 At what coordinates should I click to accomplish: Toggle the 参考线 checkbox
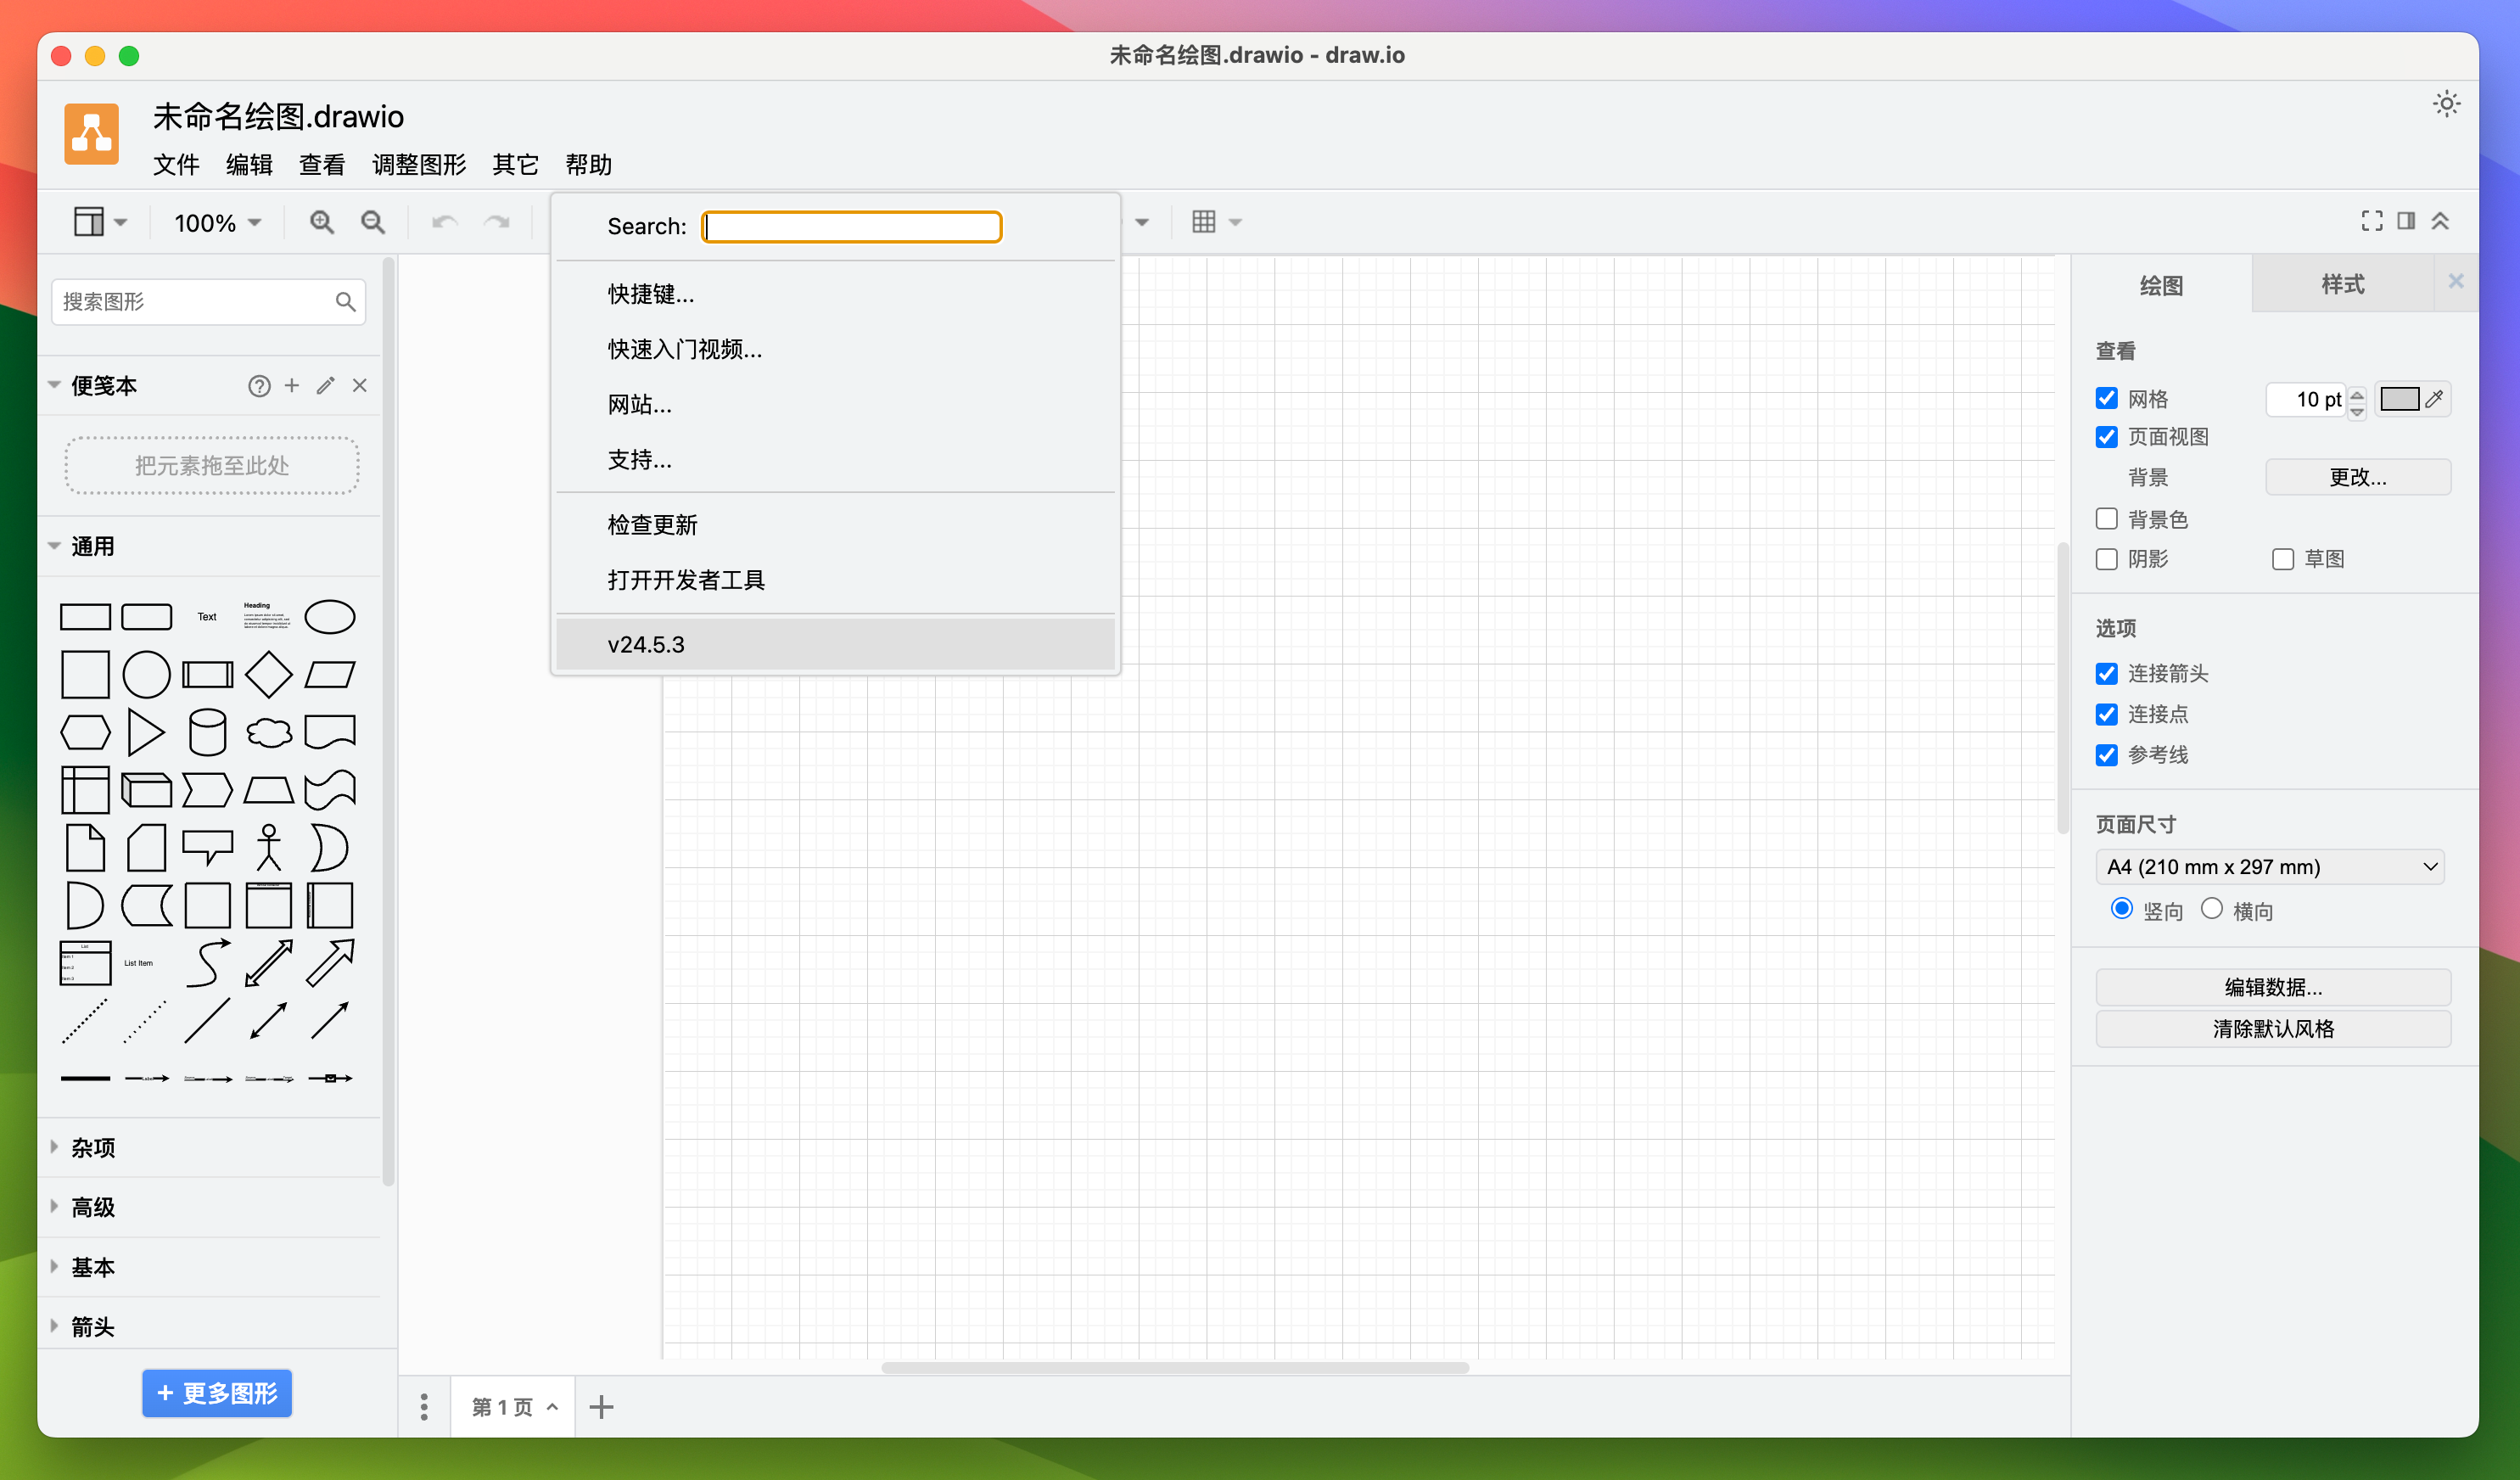2107,755
